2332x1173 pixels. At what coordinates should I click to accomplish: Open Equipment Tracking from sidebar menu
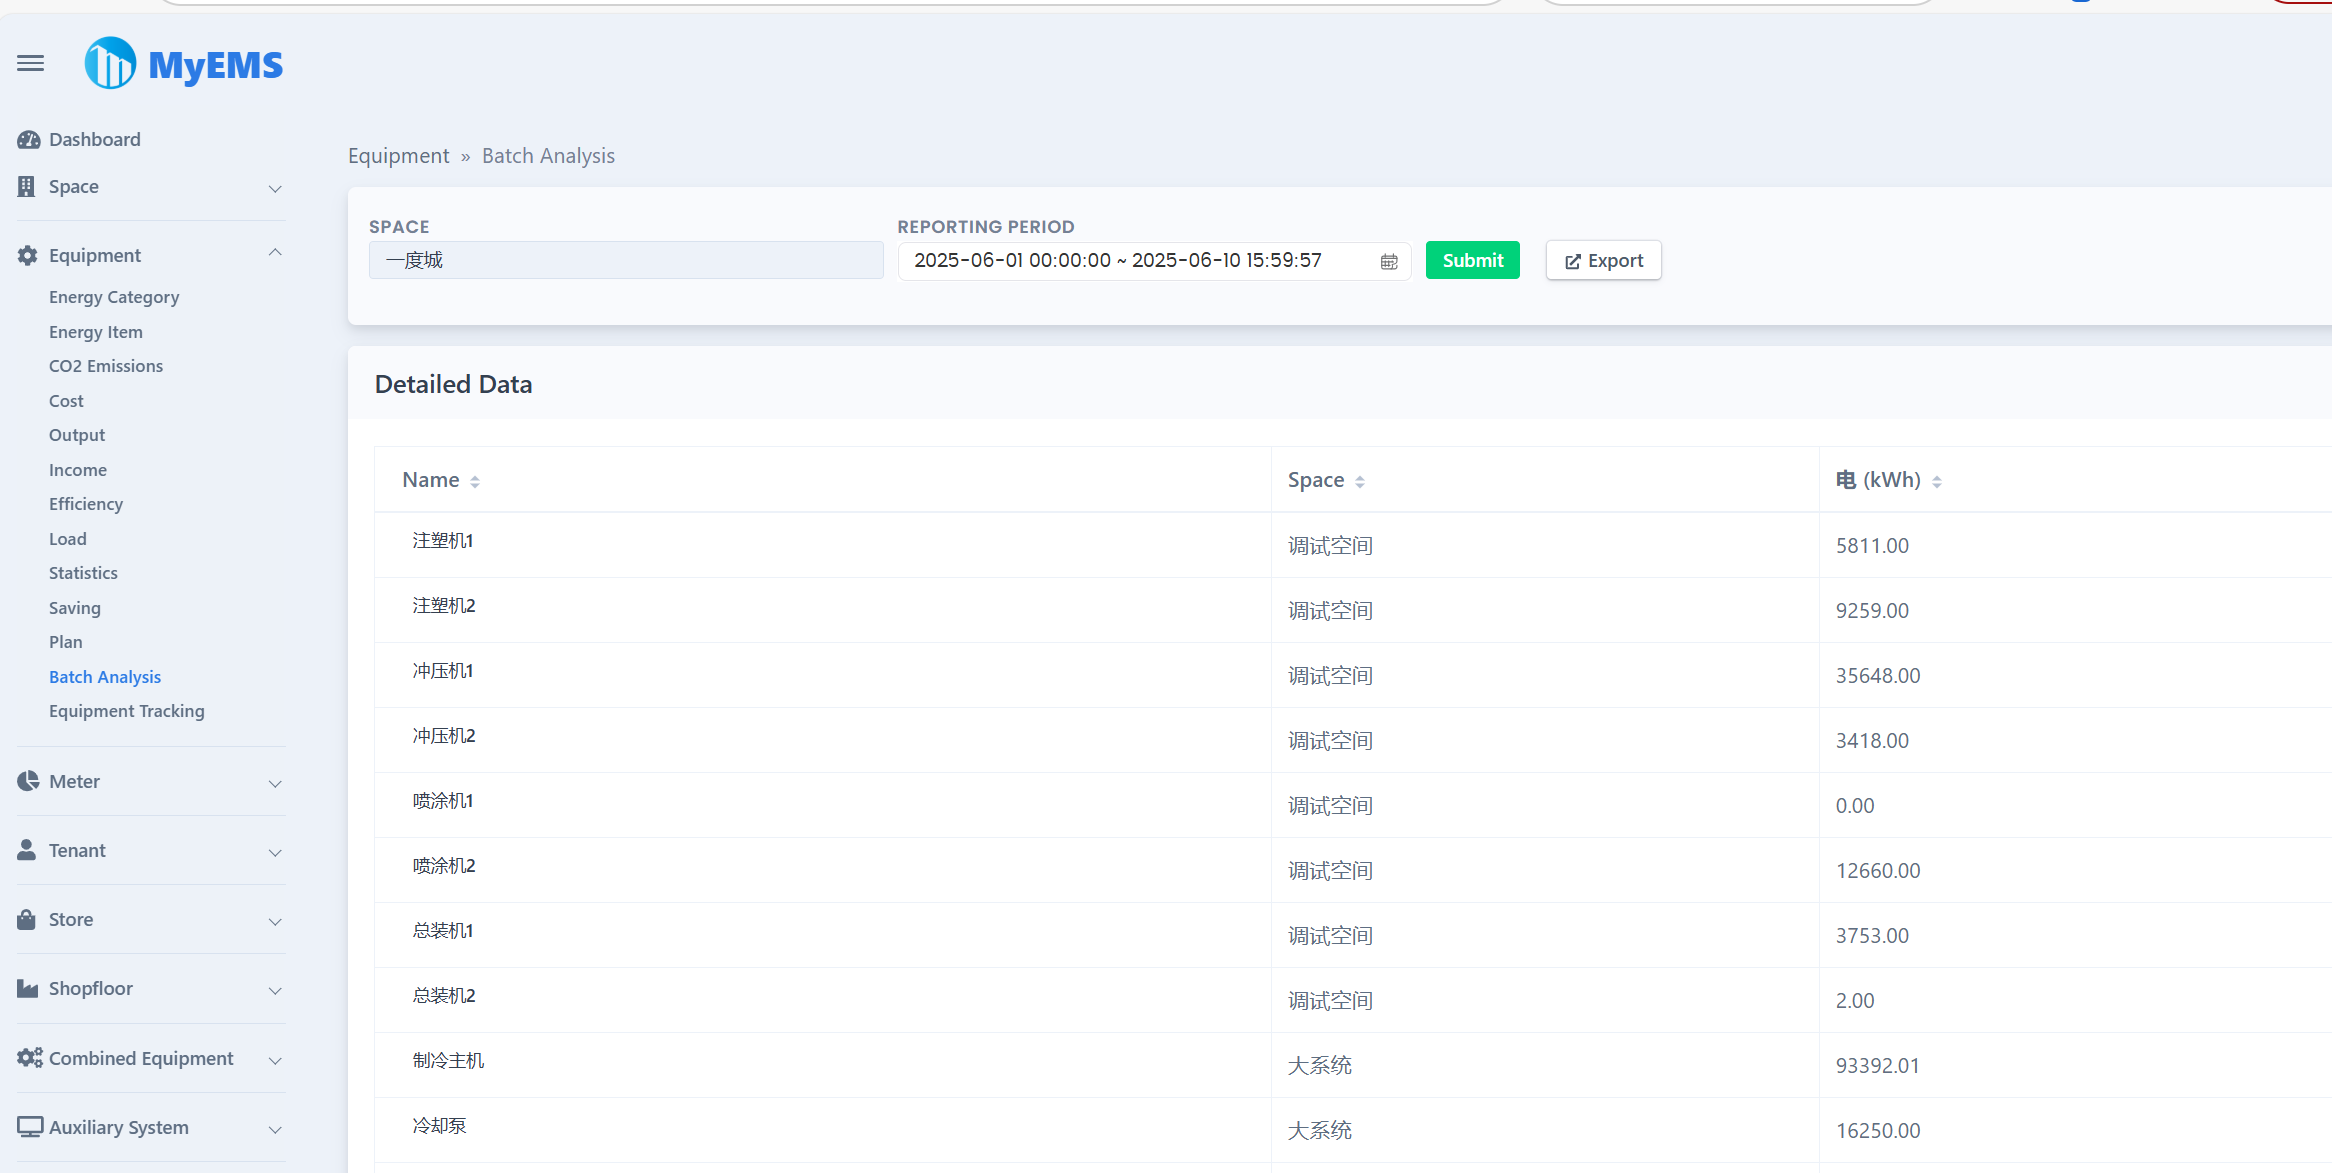(x=127, y=711)
